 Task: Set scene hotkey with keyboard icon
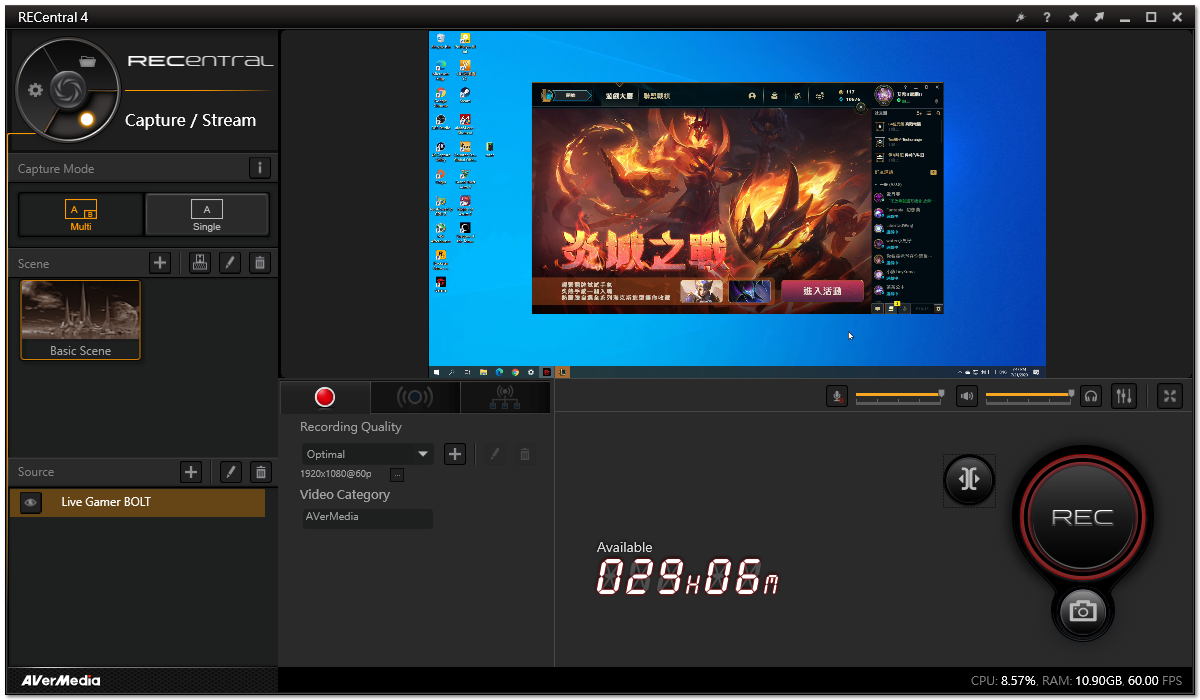pyautogui.click(x=199, y=263)
